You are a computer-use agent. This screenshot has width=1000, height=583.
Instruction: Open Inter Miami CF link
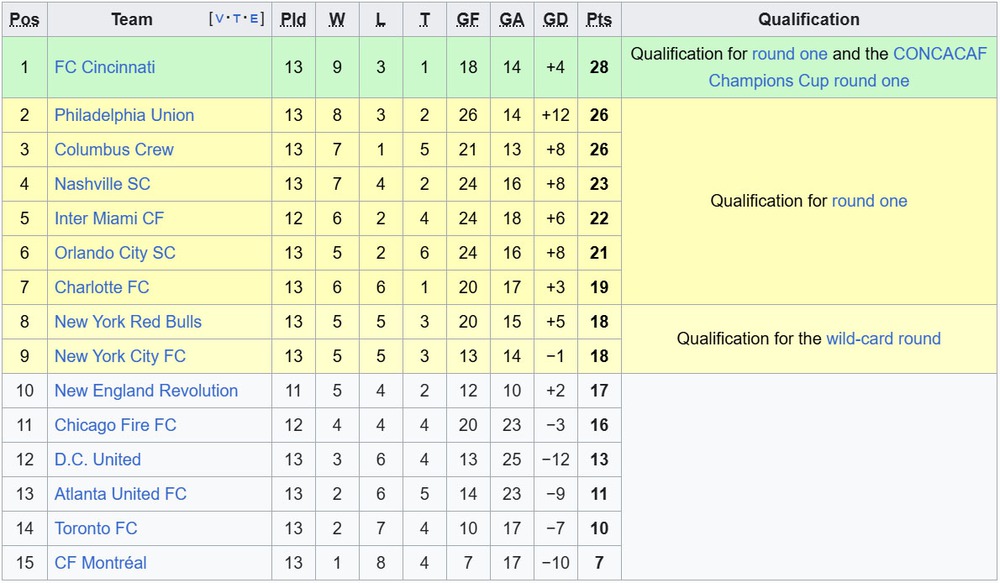coord(109,218)
